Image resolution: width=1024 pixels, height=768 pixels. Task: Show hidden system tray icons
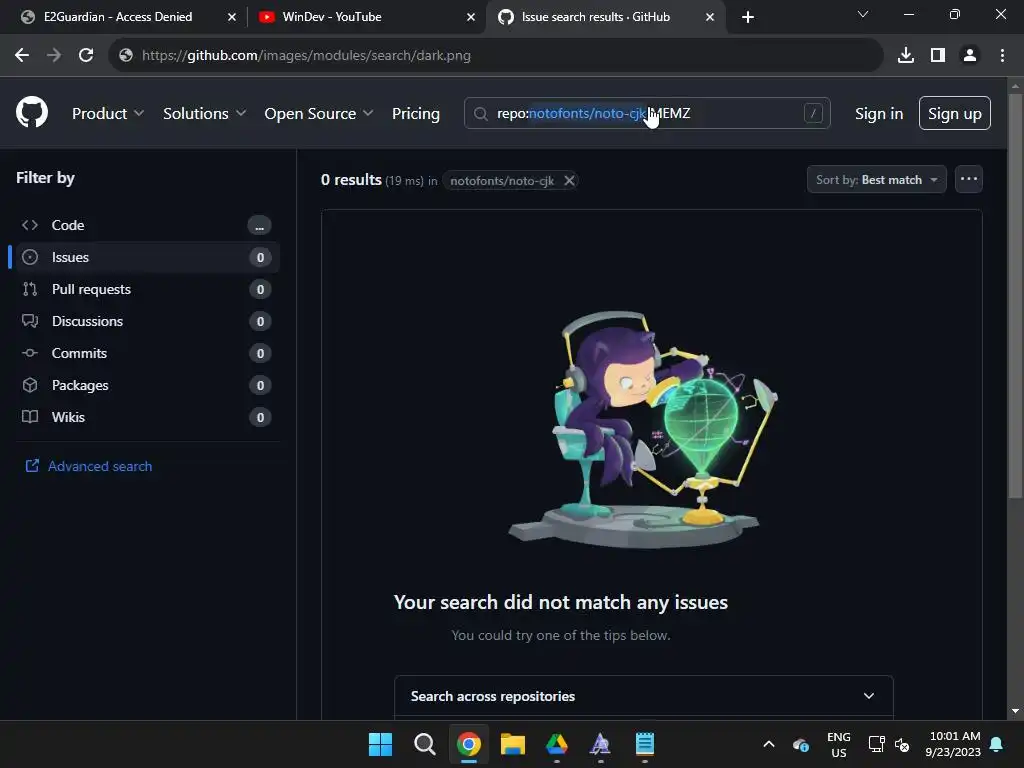click(769, 744)
